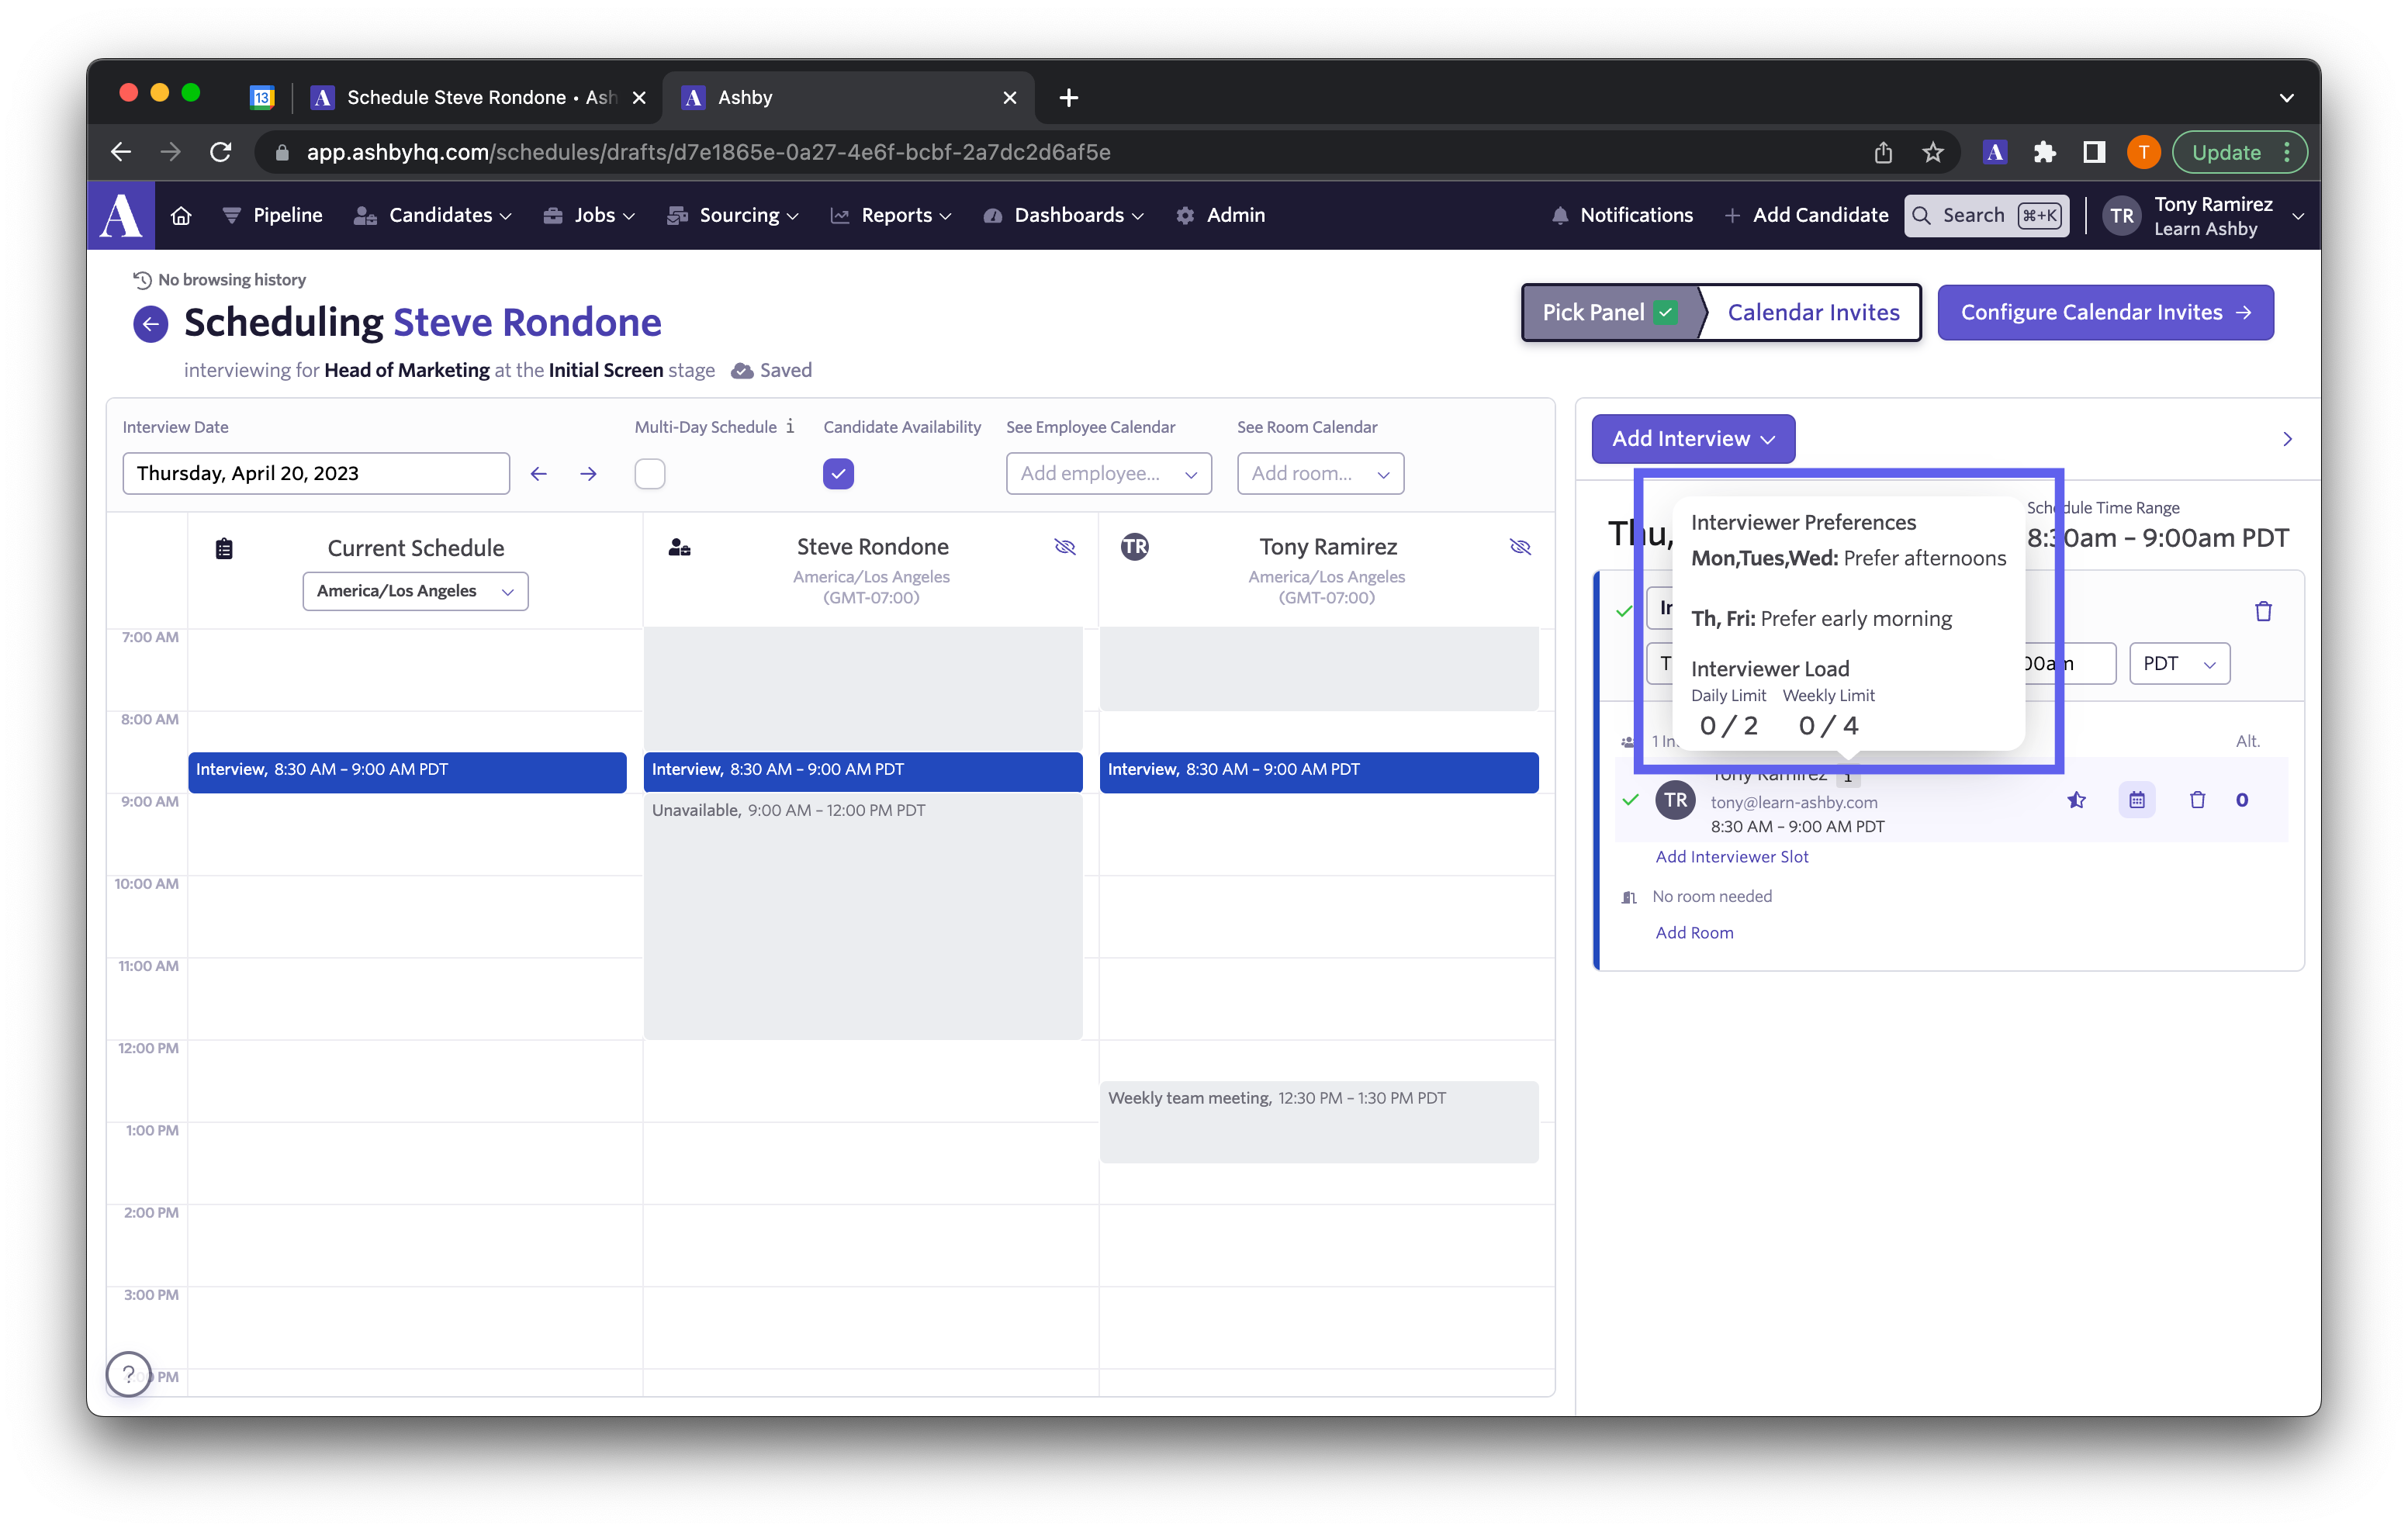Image resolution: width=2408 pixels, height=1531 pixels.
Task: Open the Reports menu
Action: click(x=891, y=215)
